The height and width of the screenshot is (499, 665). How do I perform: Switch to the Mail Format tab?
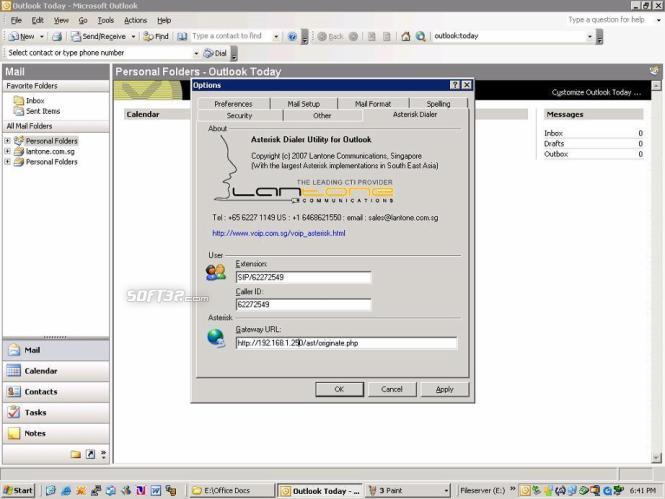point(373,103)
